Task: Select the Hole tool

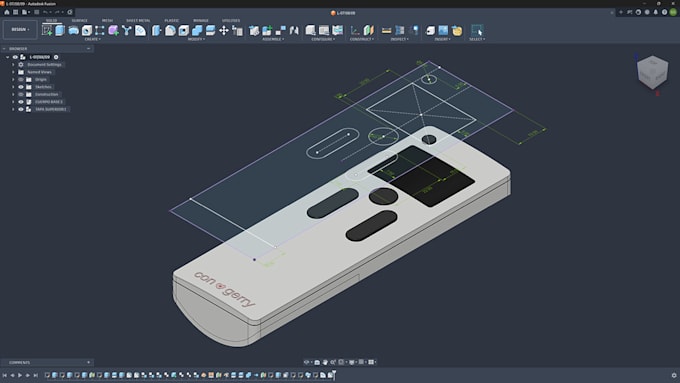Action: pos(87,30)
